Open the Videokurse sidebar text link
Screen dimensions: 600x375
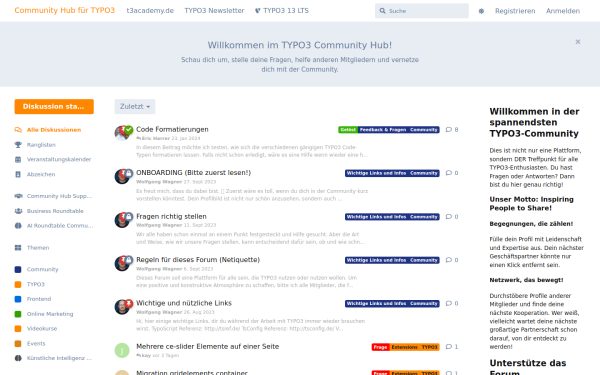tap(42, 328)
